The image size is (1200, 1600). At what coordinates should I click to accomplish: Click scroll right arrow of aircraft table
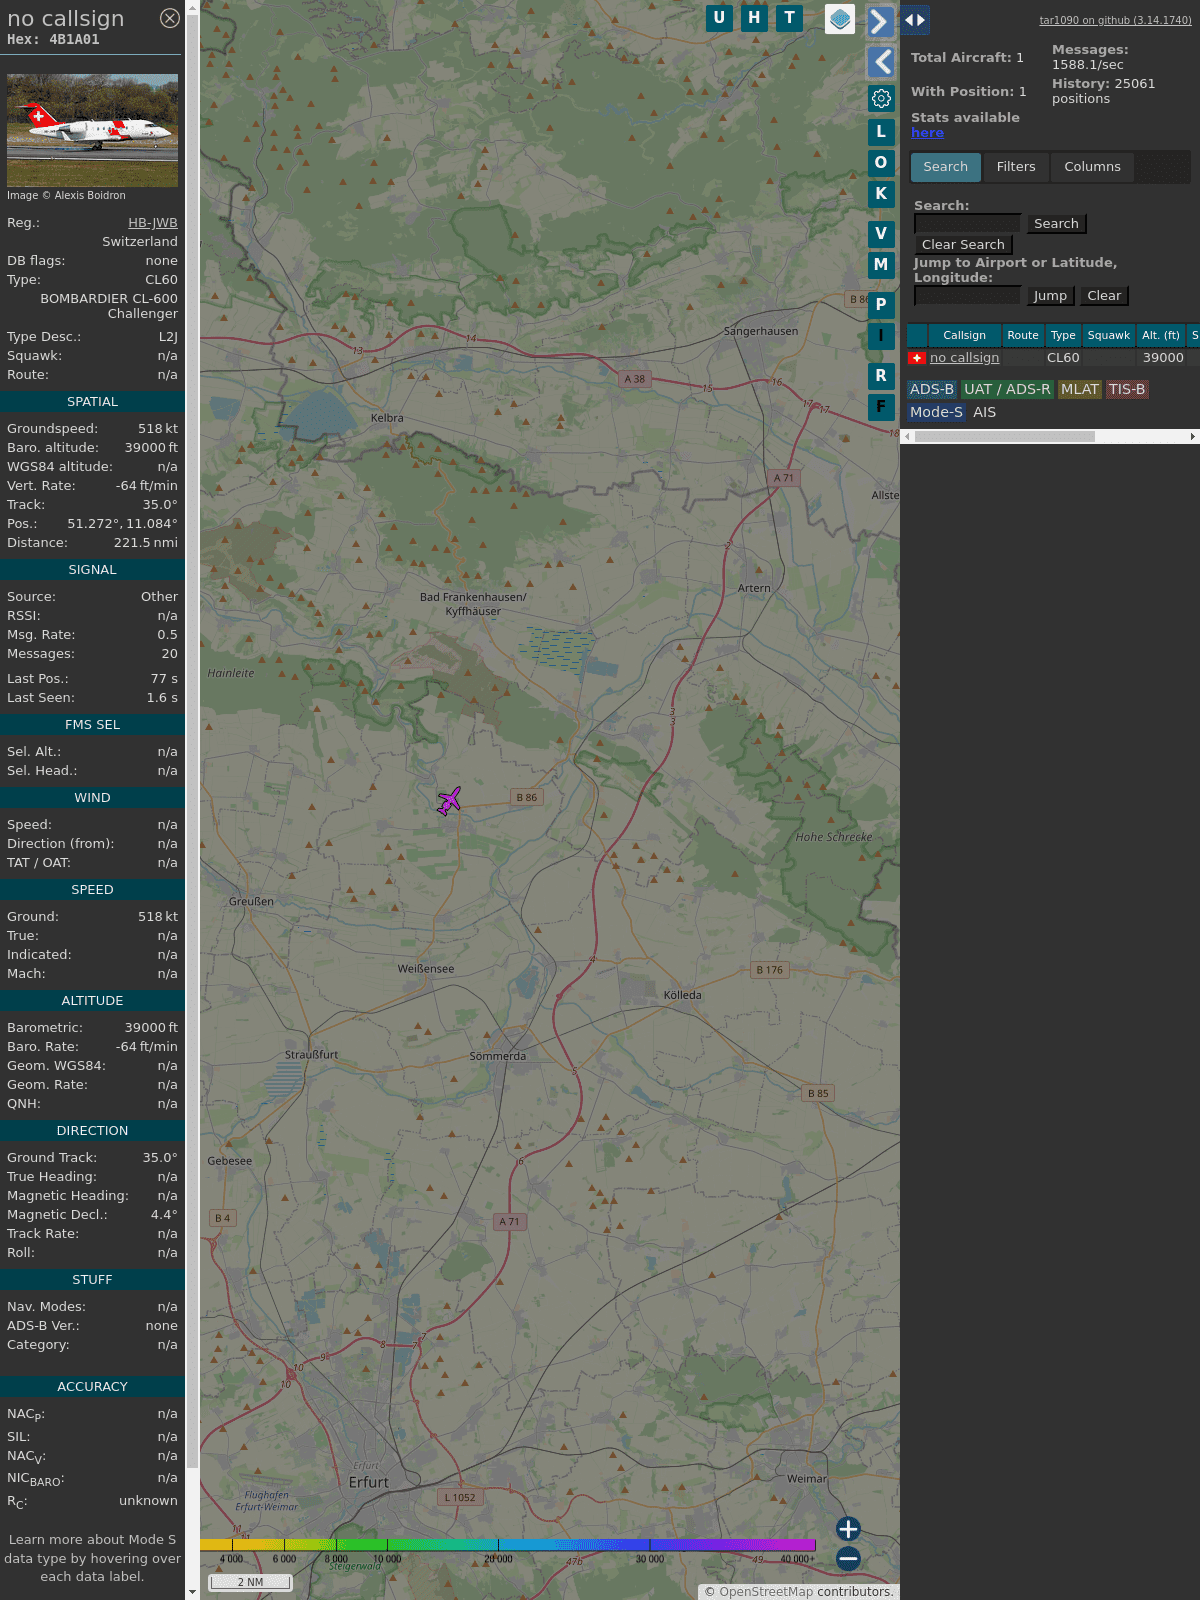click(1193, 436)
